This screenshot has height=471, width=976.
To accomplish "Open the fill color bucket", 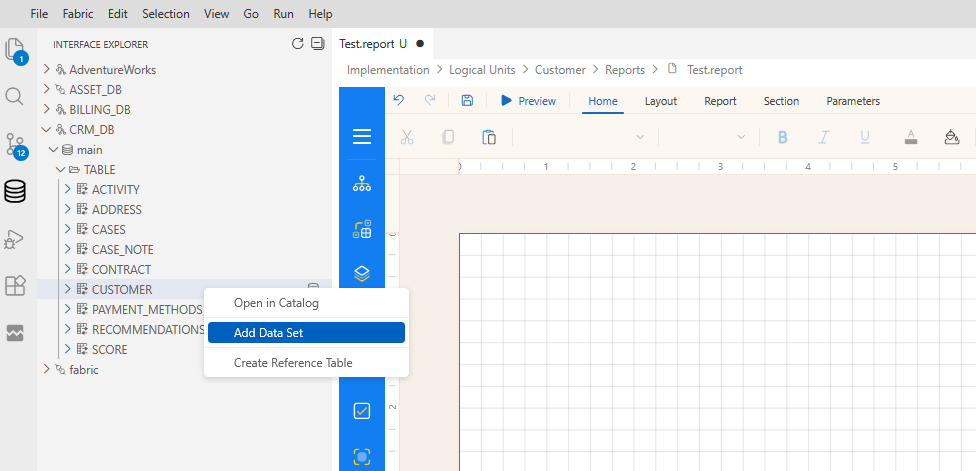I will click(x=952, y=137).
